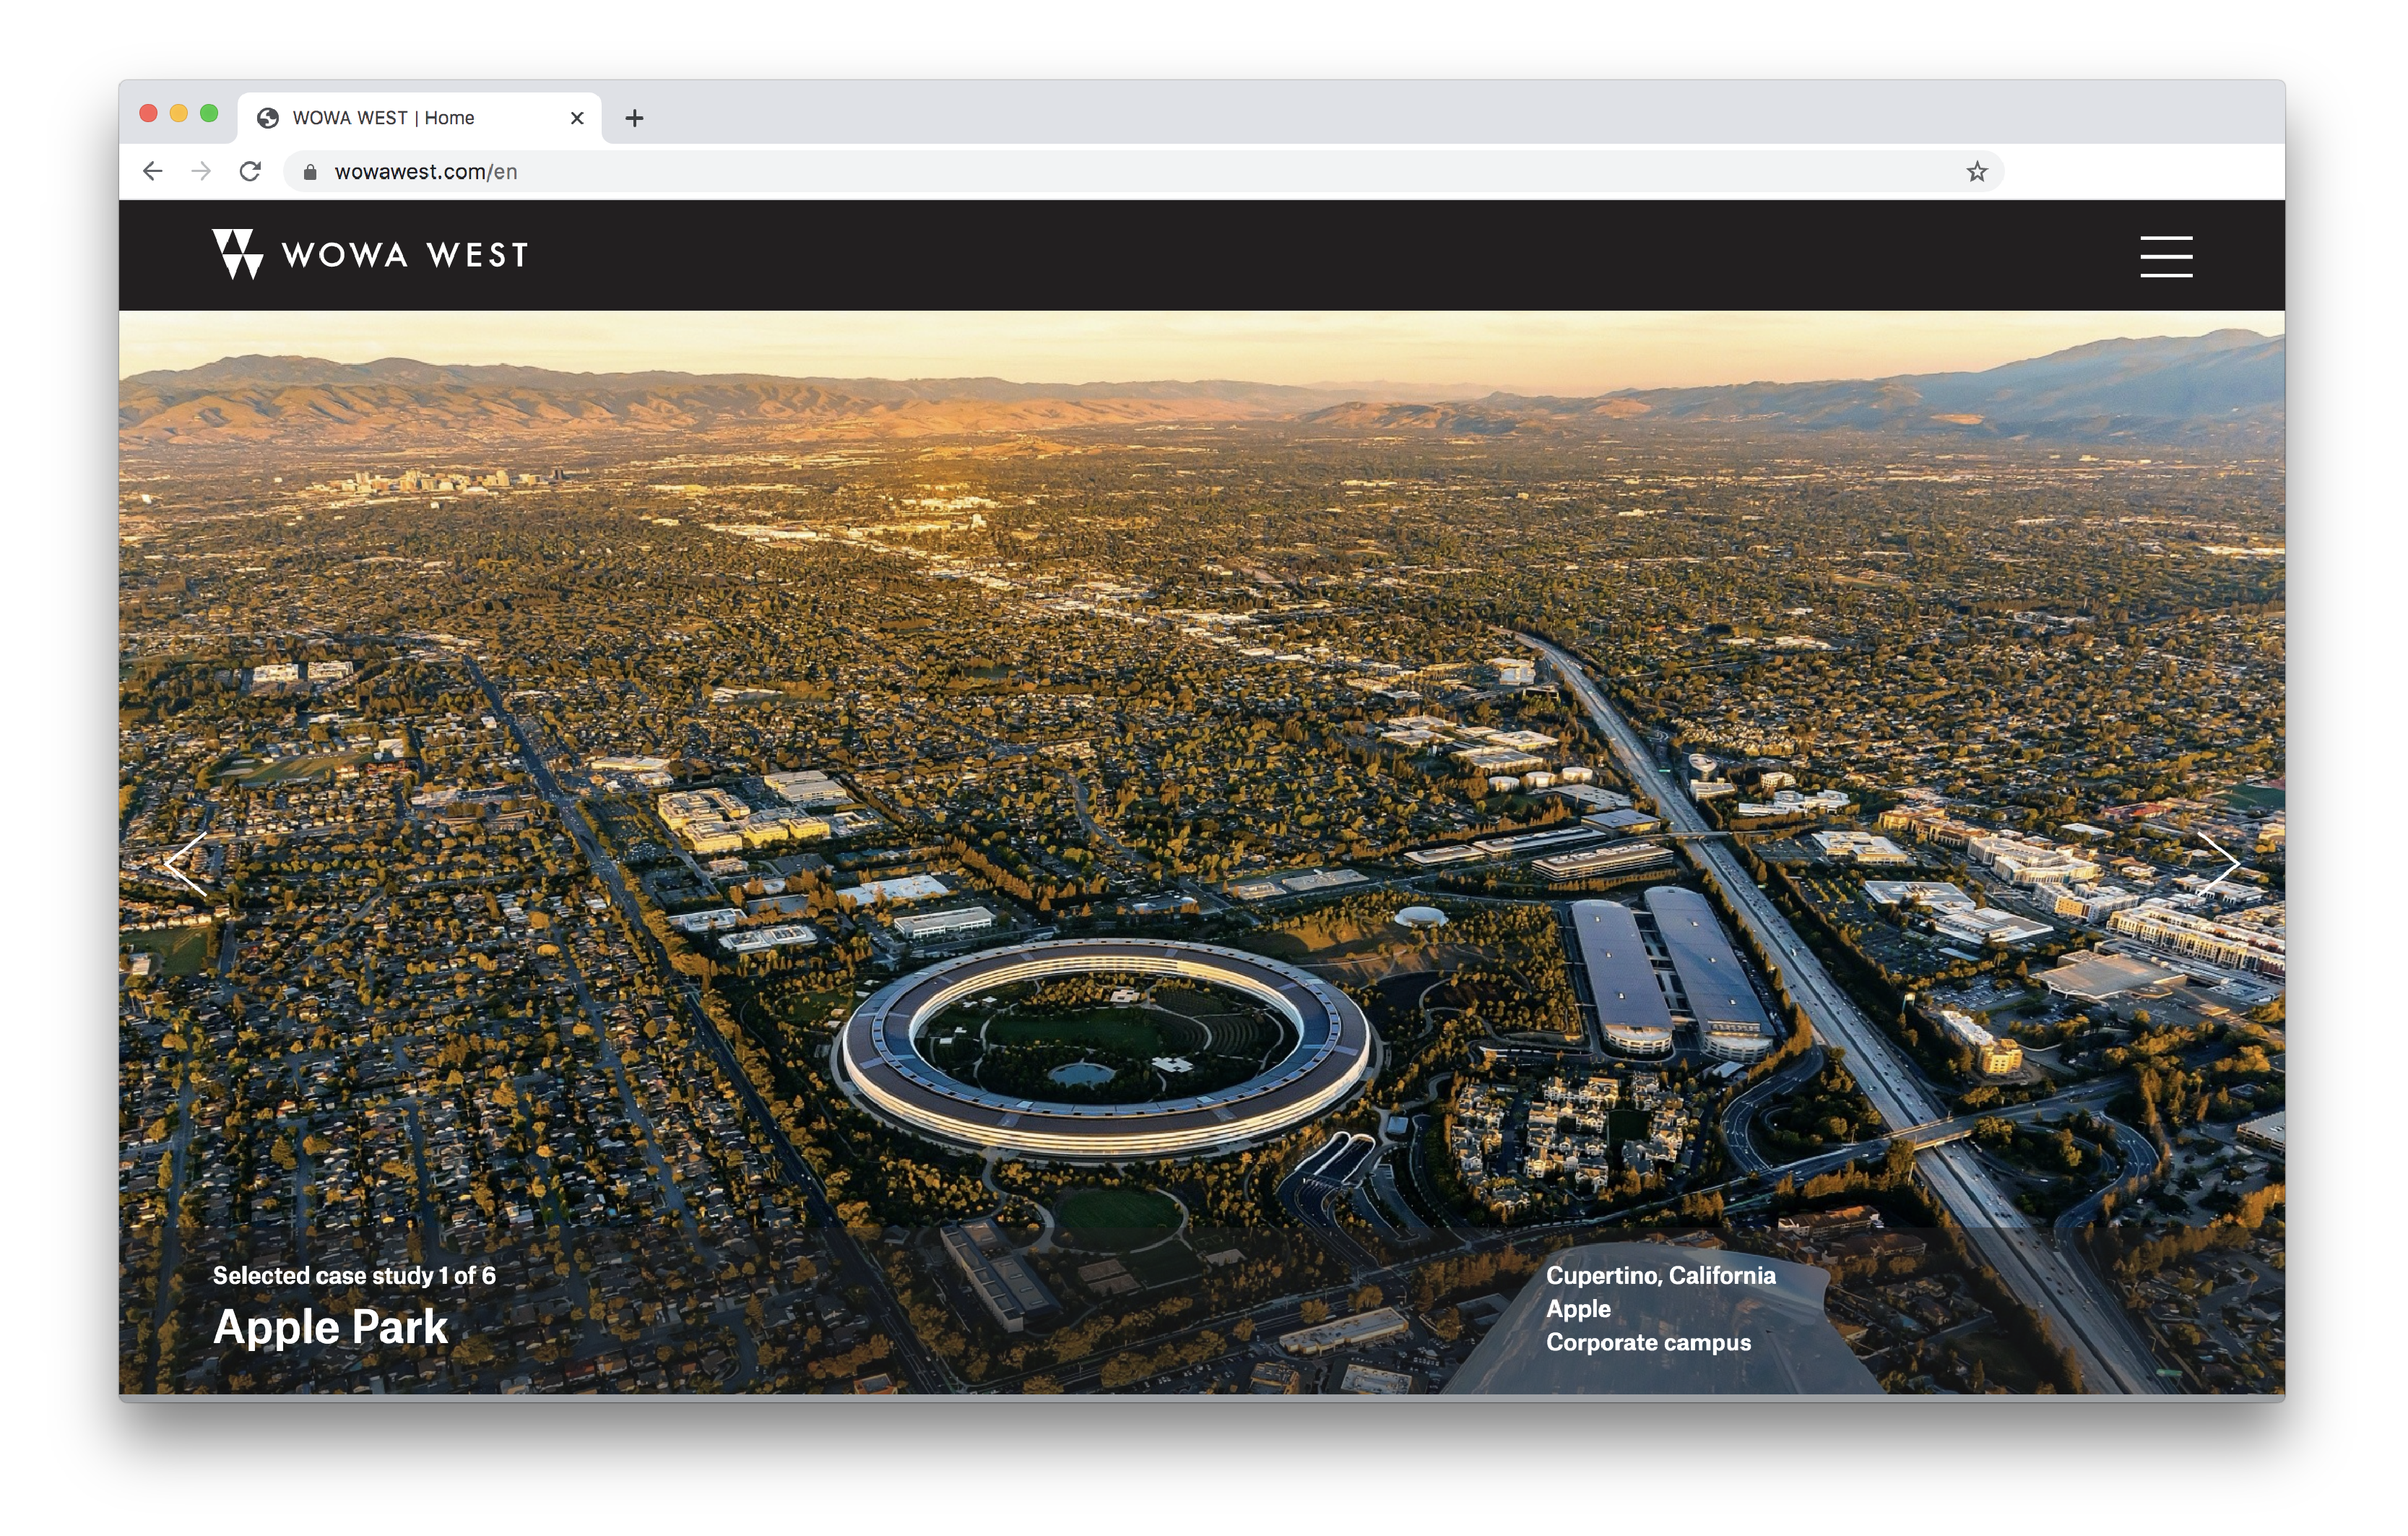This screenshot has width=2408, height=1536.
Task: Click browser forward arrow
Action: coord(201,172)
